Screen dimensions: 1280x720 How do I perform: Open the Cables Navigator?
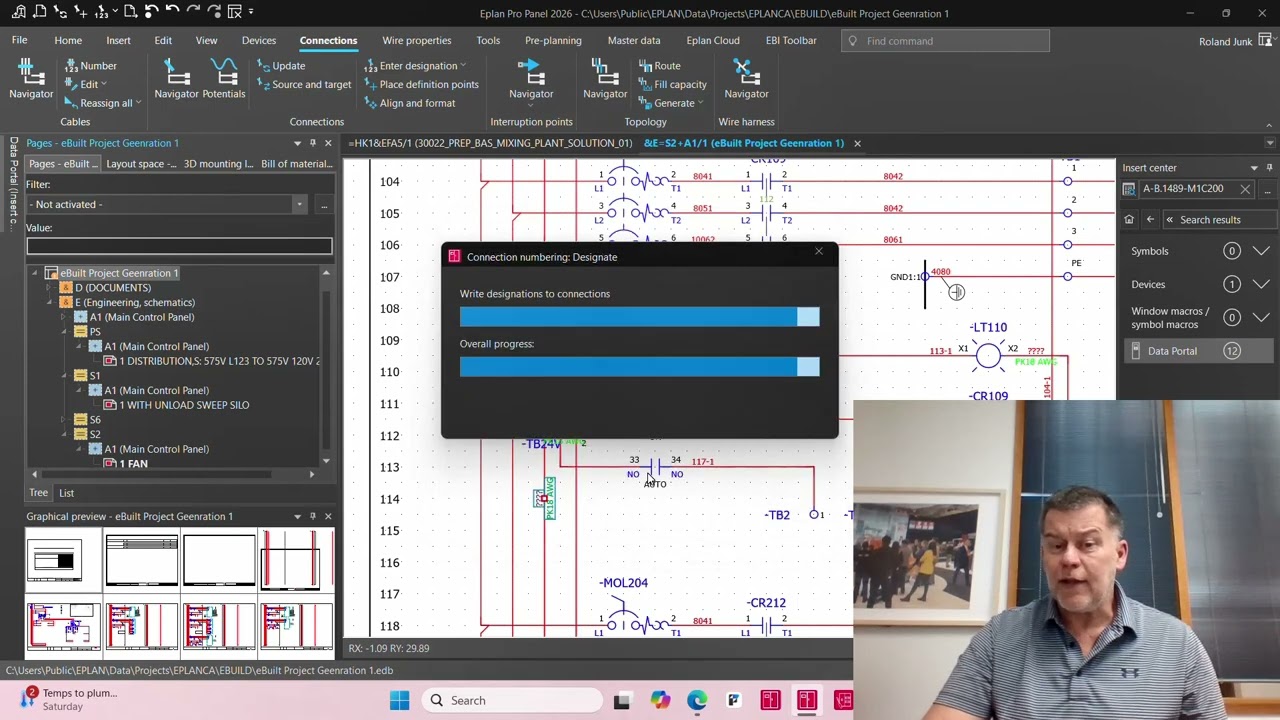click(x=31, y=79)
